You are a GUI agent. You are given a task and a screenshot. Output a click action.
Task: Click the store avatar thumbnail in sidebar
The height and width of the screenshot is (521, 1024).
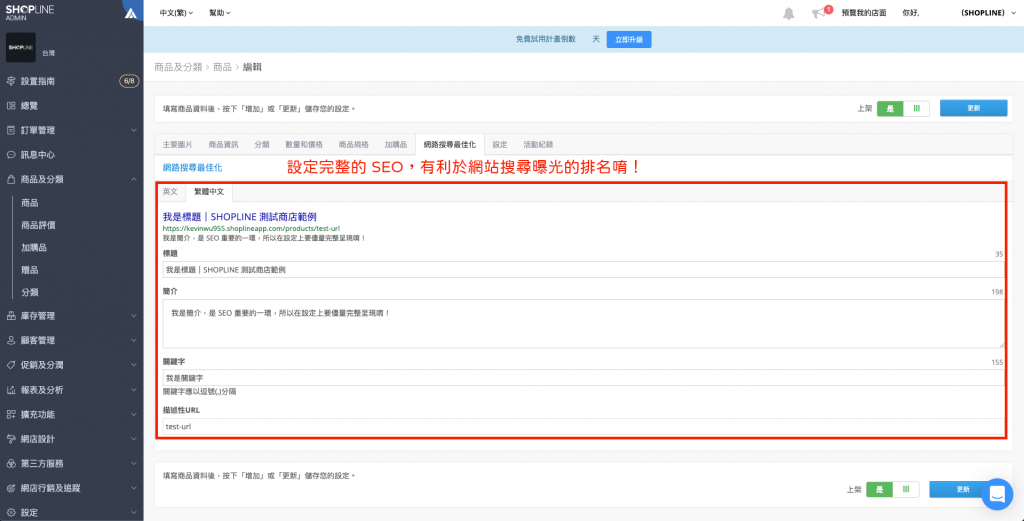click(21, 48)
